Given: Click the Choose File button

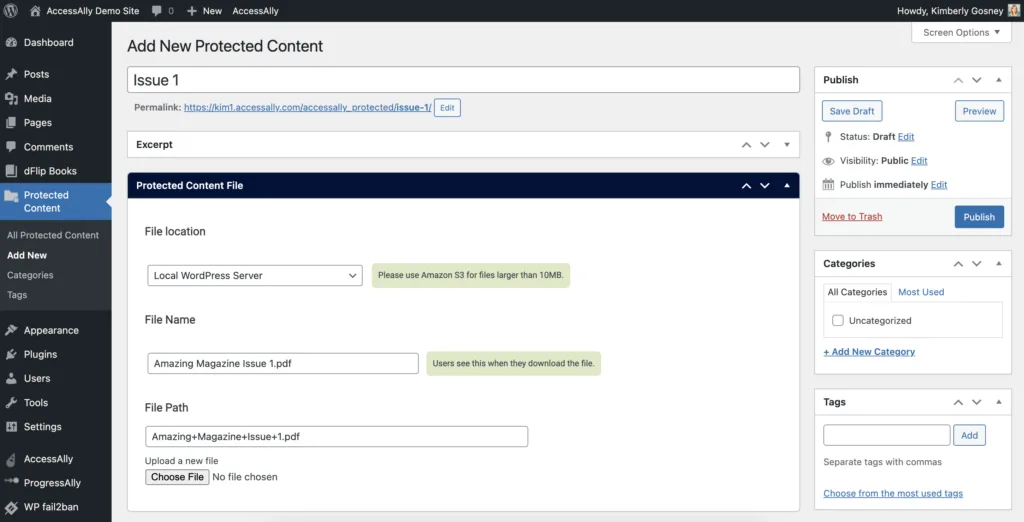Looking at the screenshot, I should (x=177, y=477).
